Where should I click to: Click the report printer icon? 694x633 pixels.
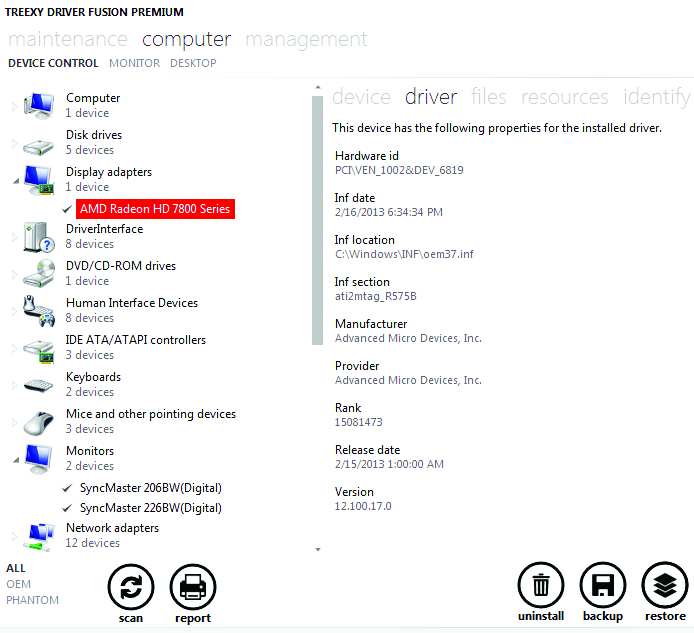click(193, 587)
